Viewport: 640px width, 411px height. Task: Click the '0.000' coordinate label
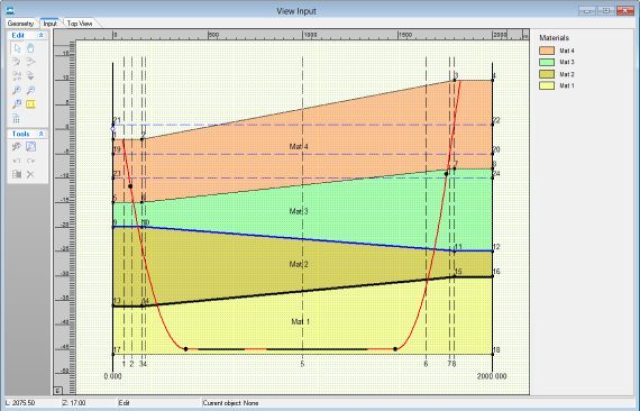(x=113, y=376)
